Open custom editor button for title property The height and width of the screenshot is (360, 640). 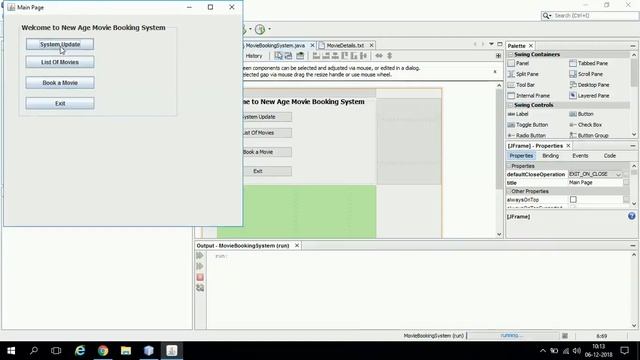point(626,182)
